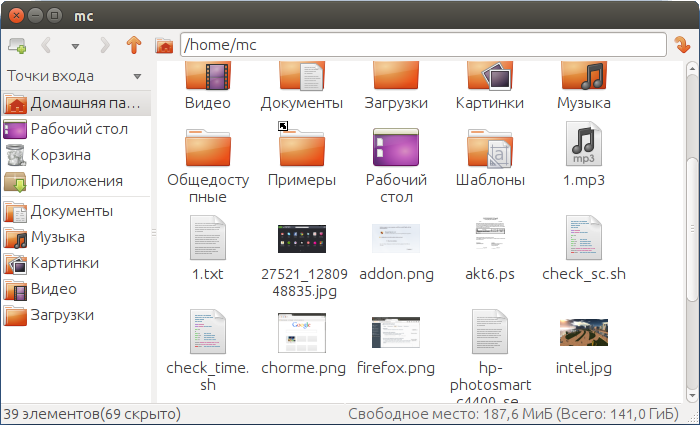The image size is (700, 425).
Task: Select the addon.png thumbnail
Action: tap(396, 238)
